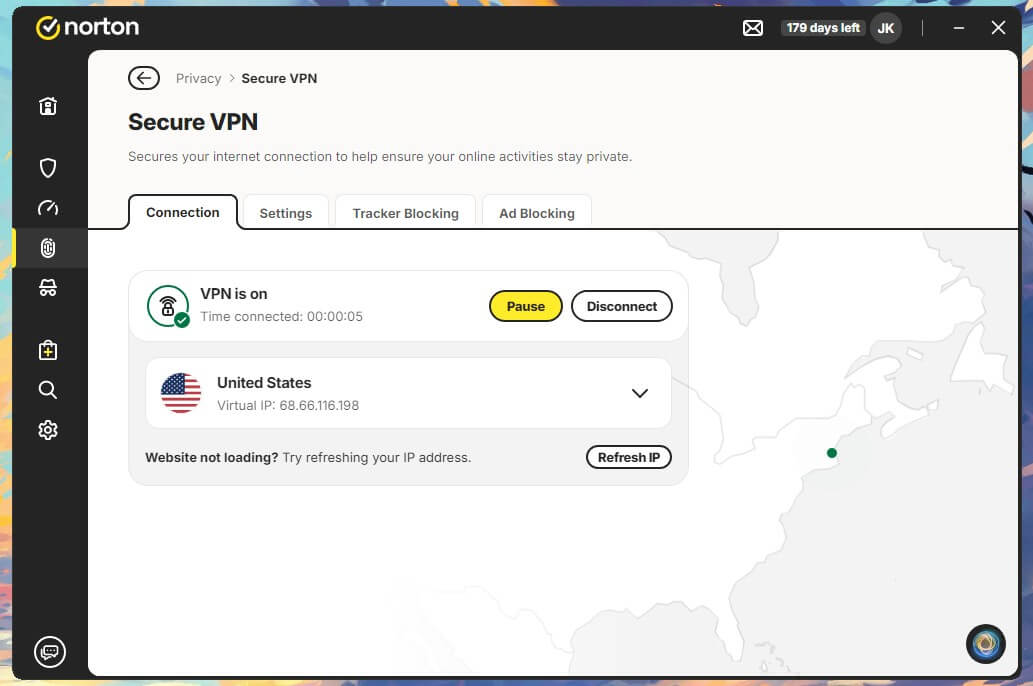This screenshot has height=686, width=1033.
Task: Click the green location dot on map
Action: [831, 453]
